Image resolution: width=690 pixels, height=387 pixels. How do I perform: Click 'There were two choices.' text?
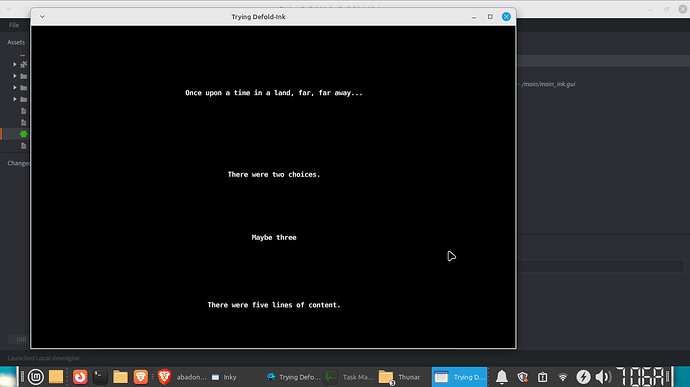274,174
